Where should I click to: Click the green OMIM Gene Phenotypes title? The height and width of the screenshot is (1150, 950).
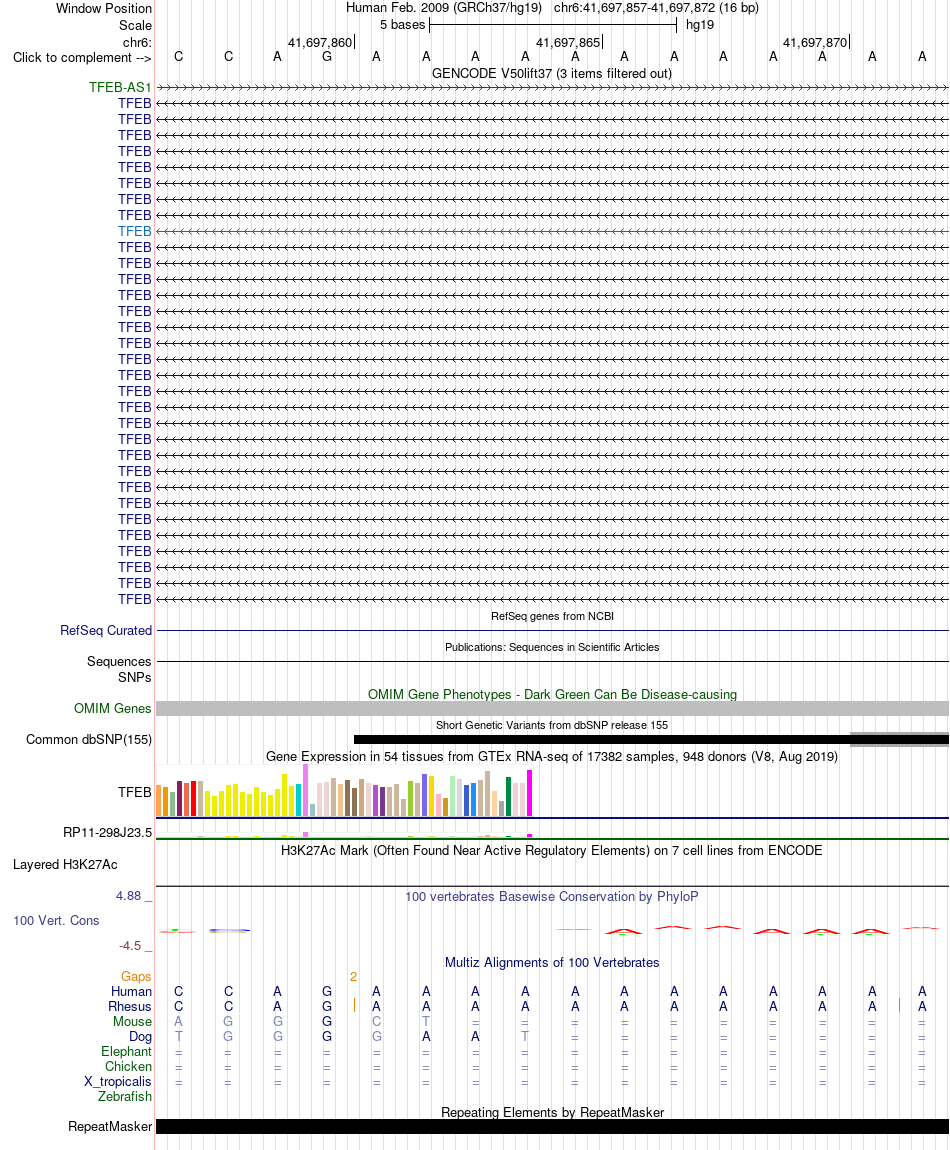552,694
